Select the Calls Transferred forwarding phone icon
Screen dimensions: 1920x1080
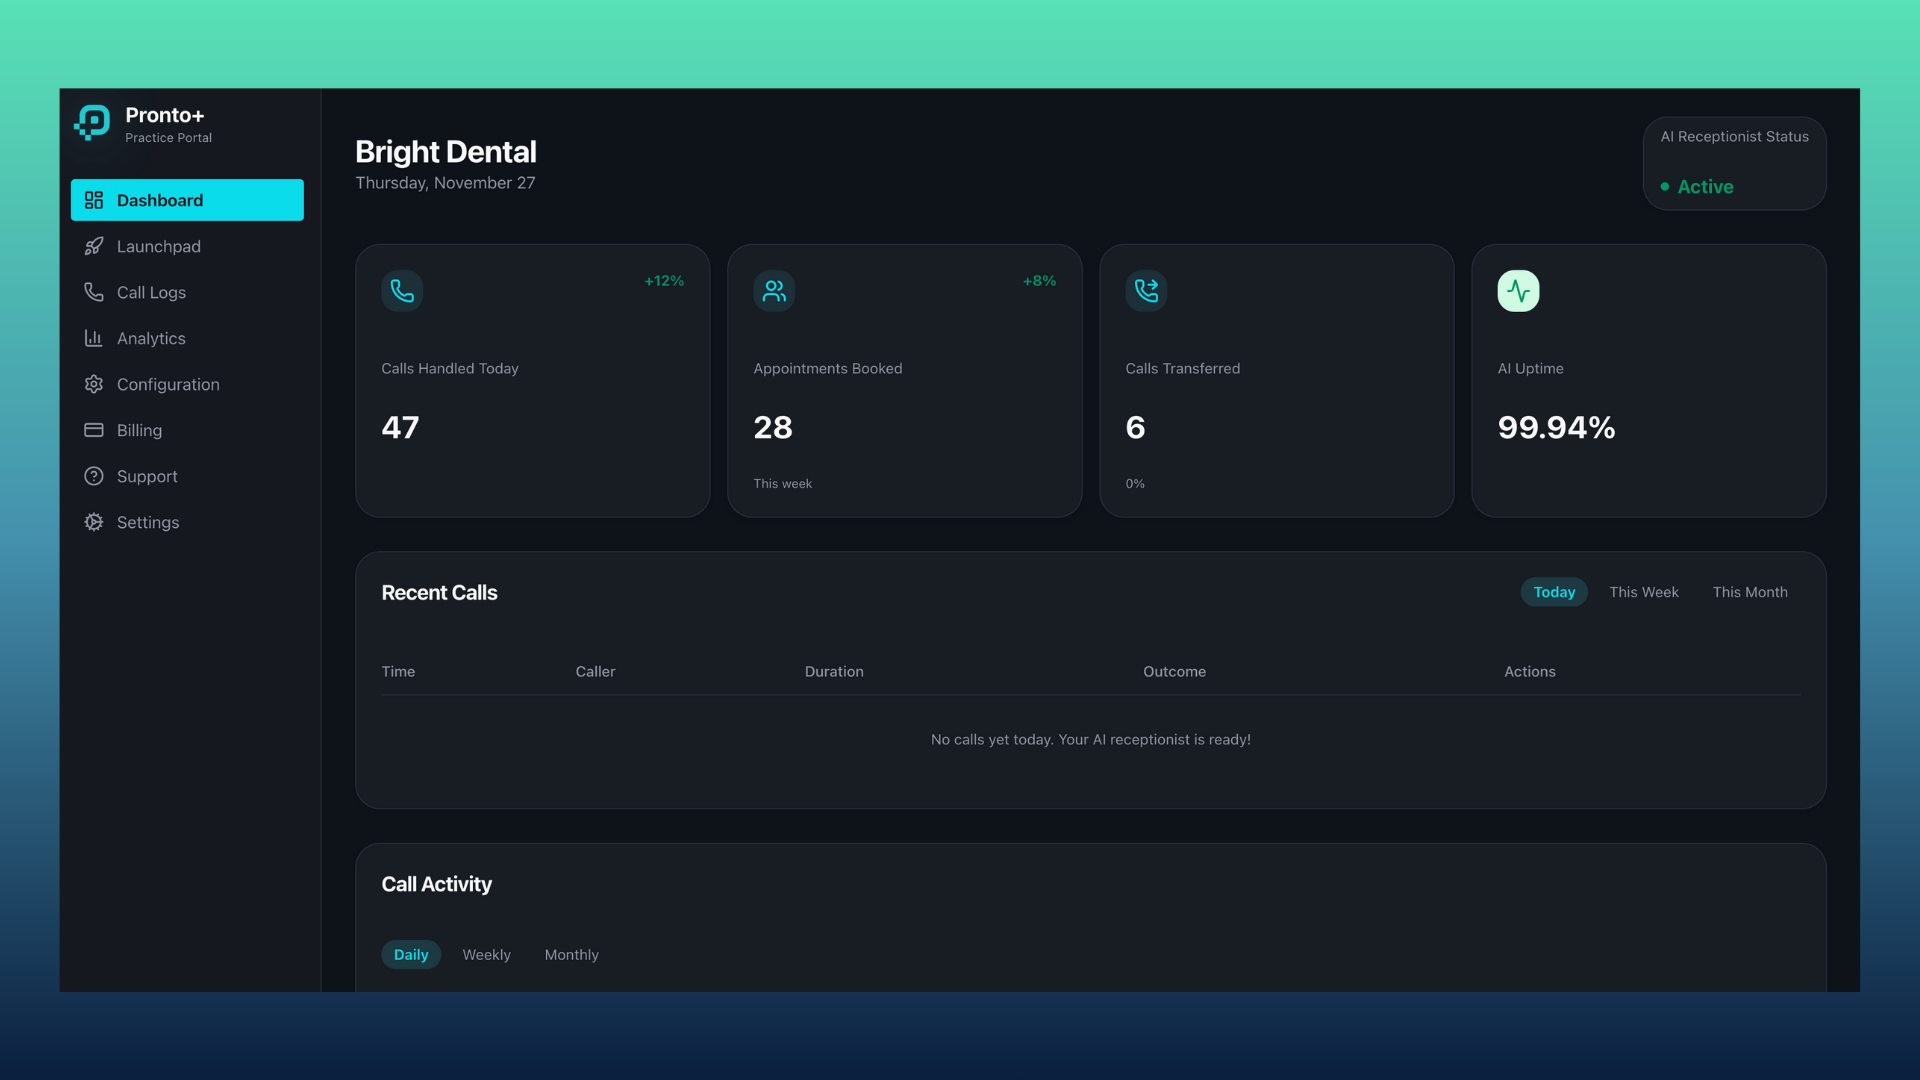point(1146,291)
